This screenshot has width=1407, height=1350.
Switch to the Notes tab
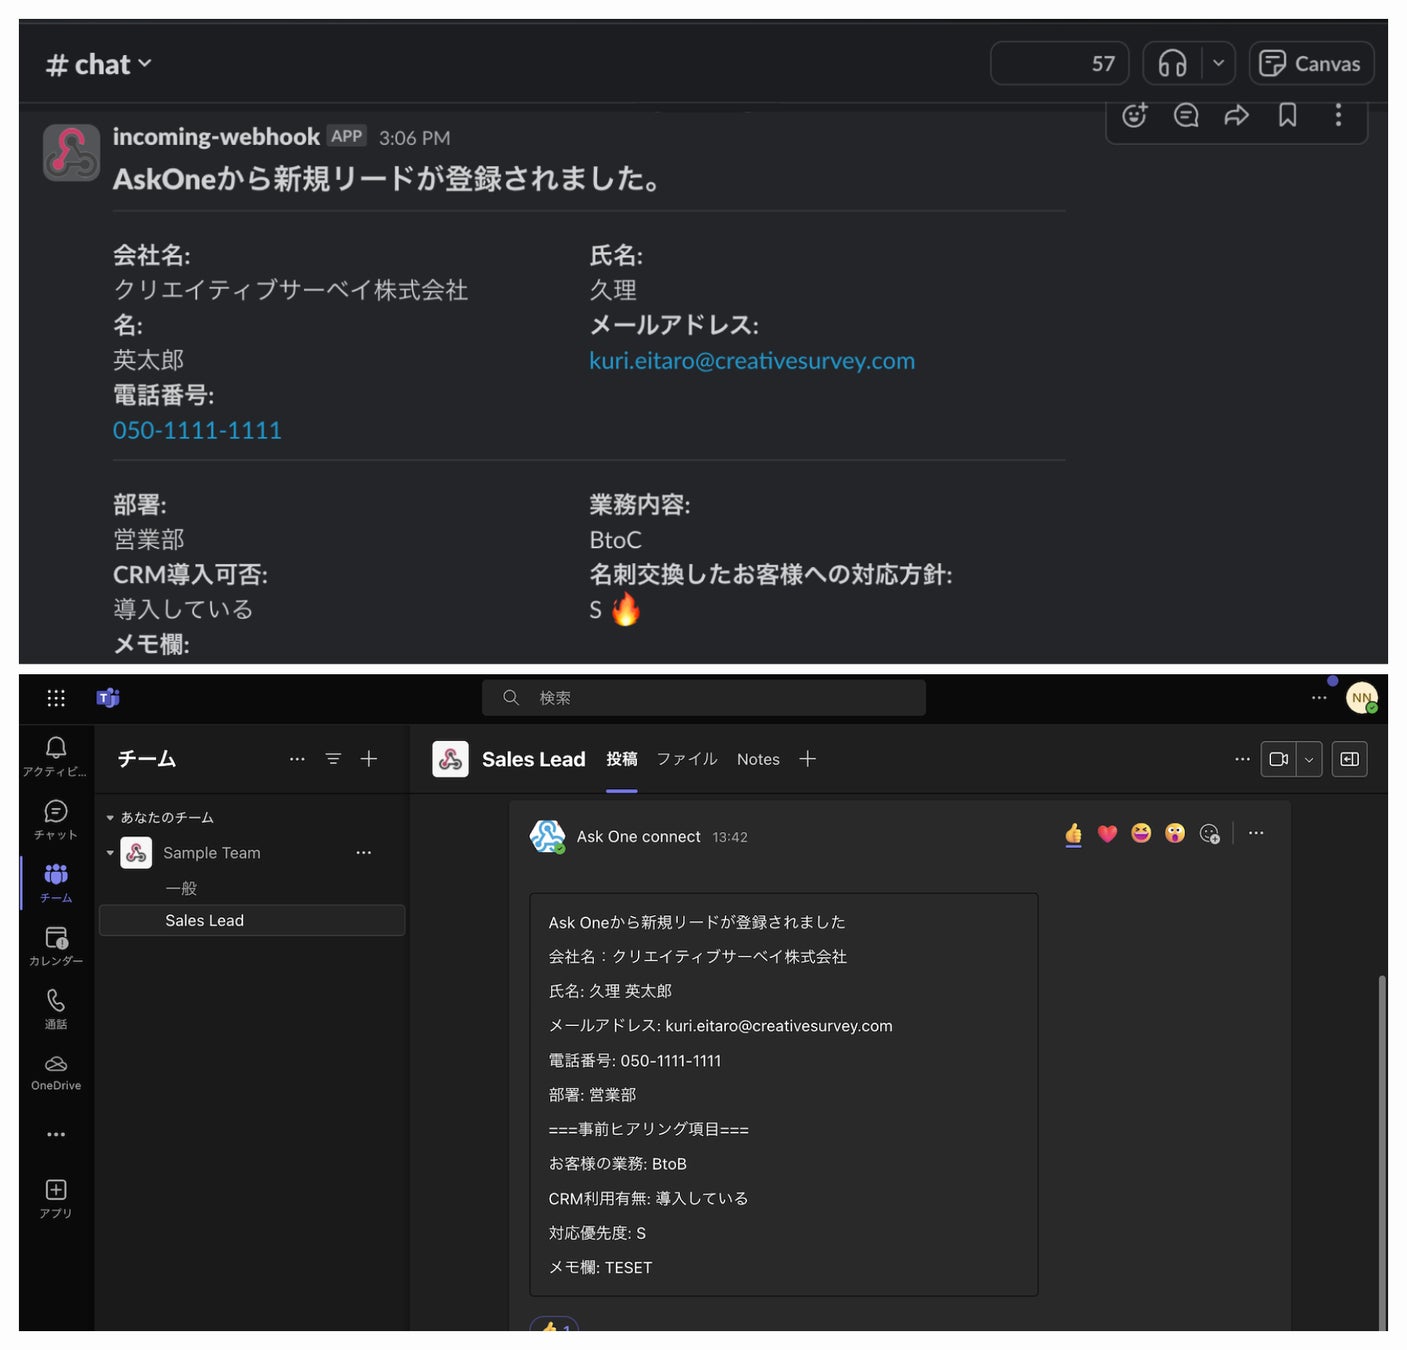pos(758,759)
